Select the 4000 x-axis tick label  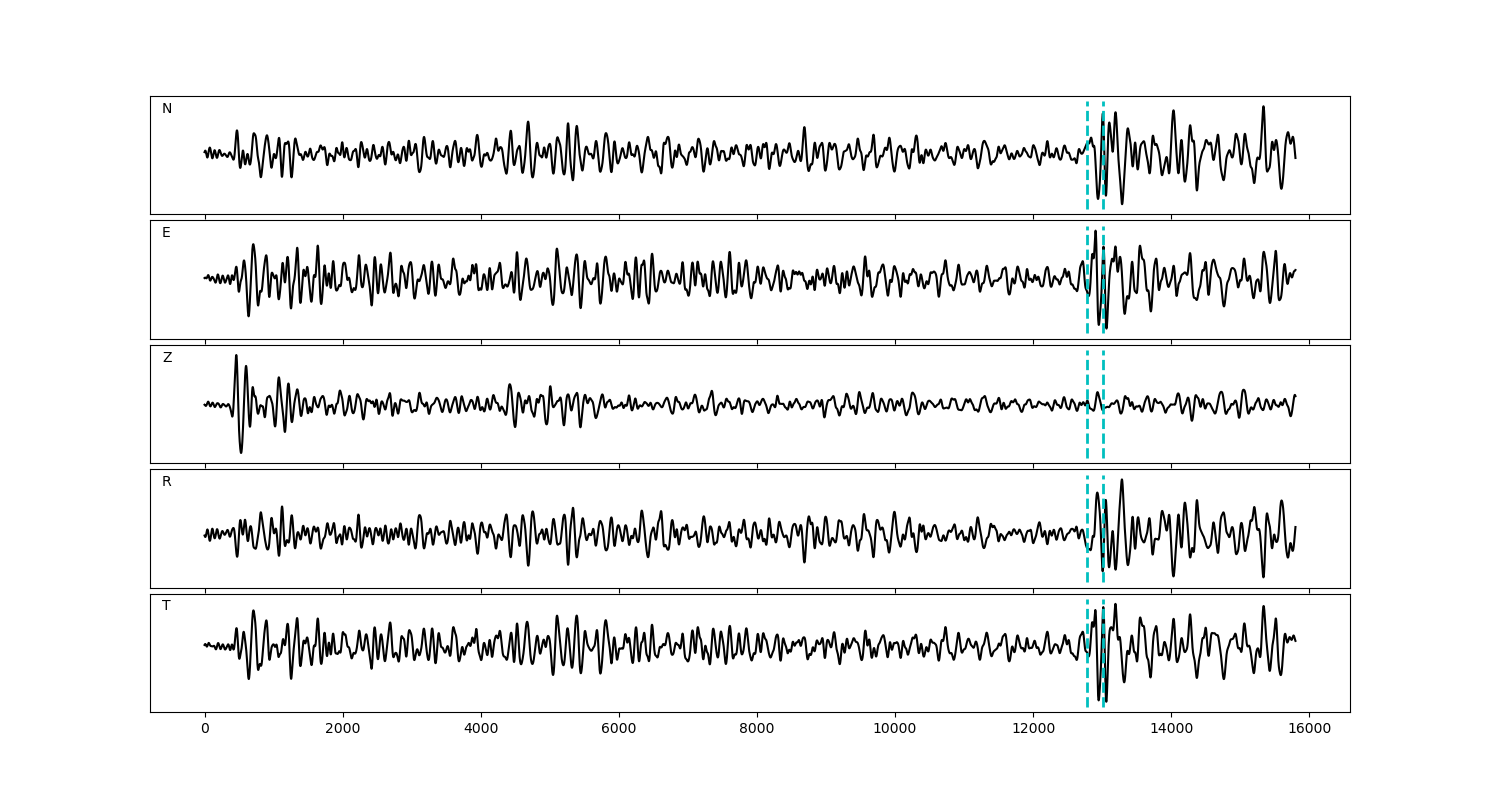click(481, 730)
